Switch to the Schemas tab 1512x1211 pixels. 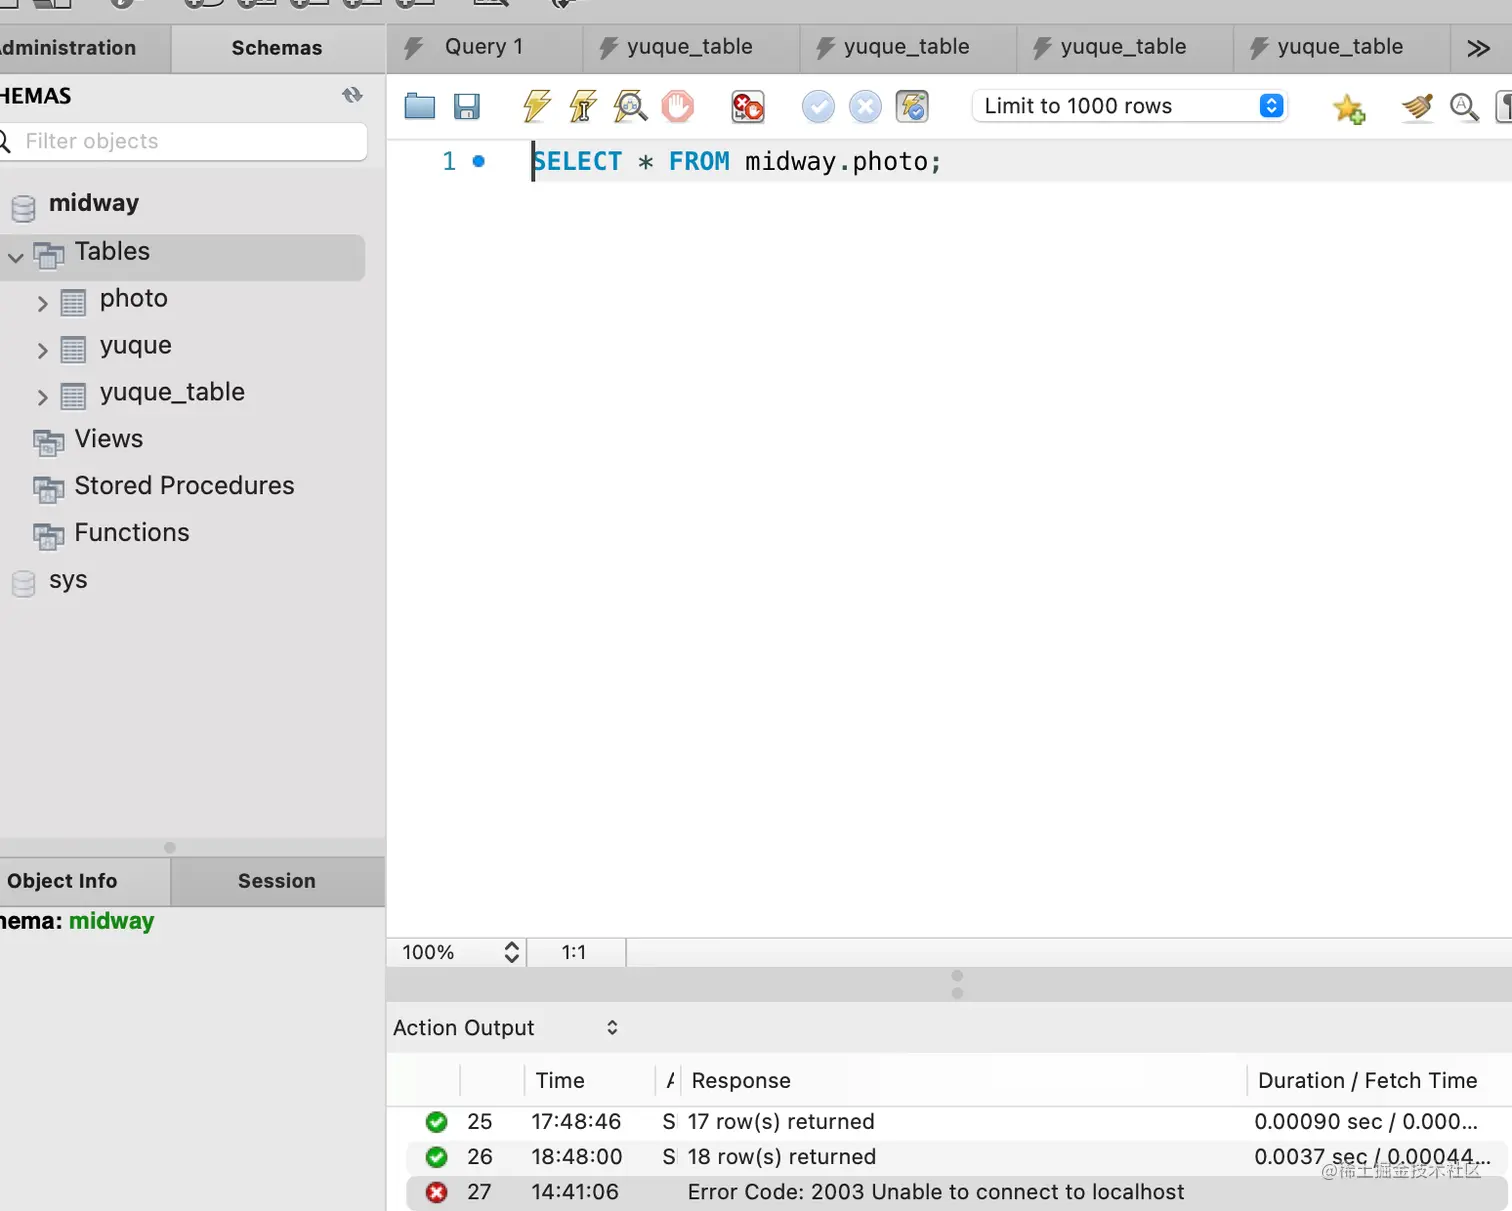(277, 48)
